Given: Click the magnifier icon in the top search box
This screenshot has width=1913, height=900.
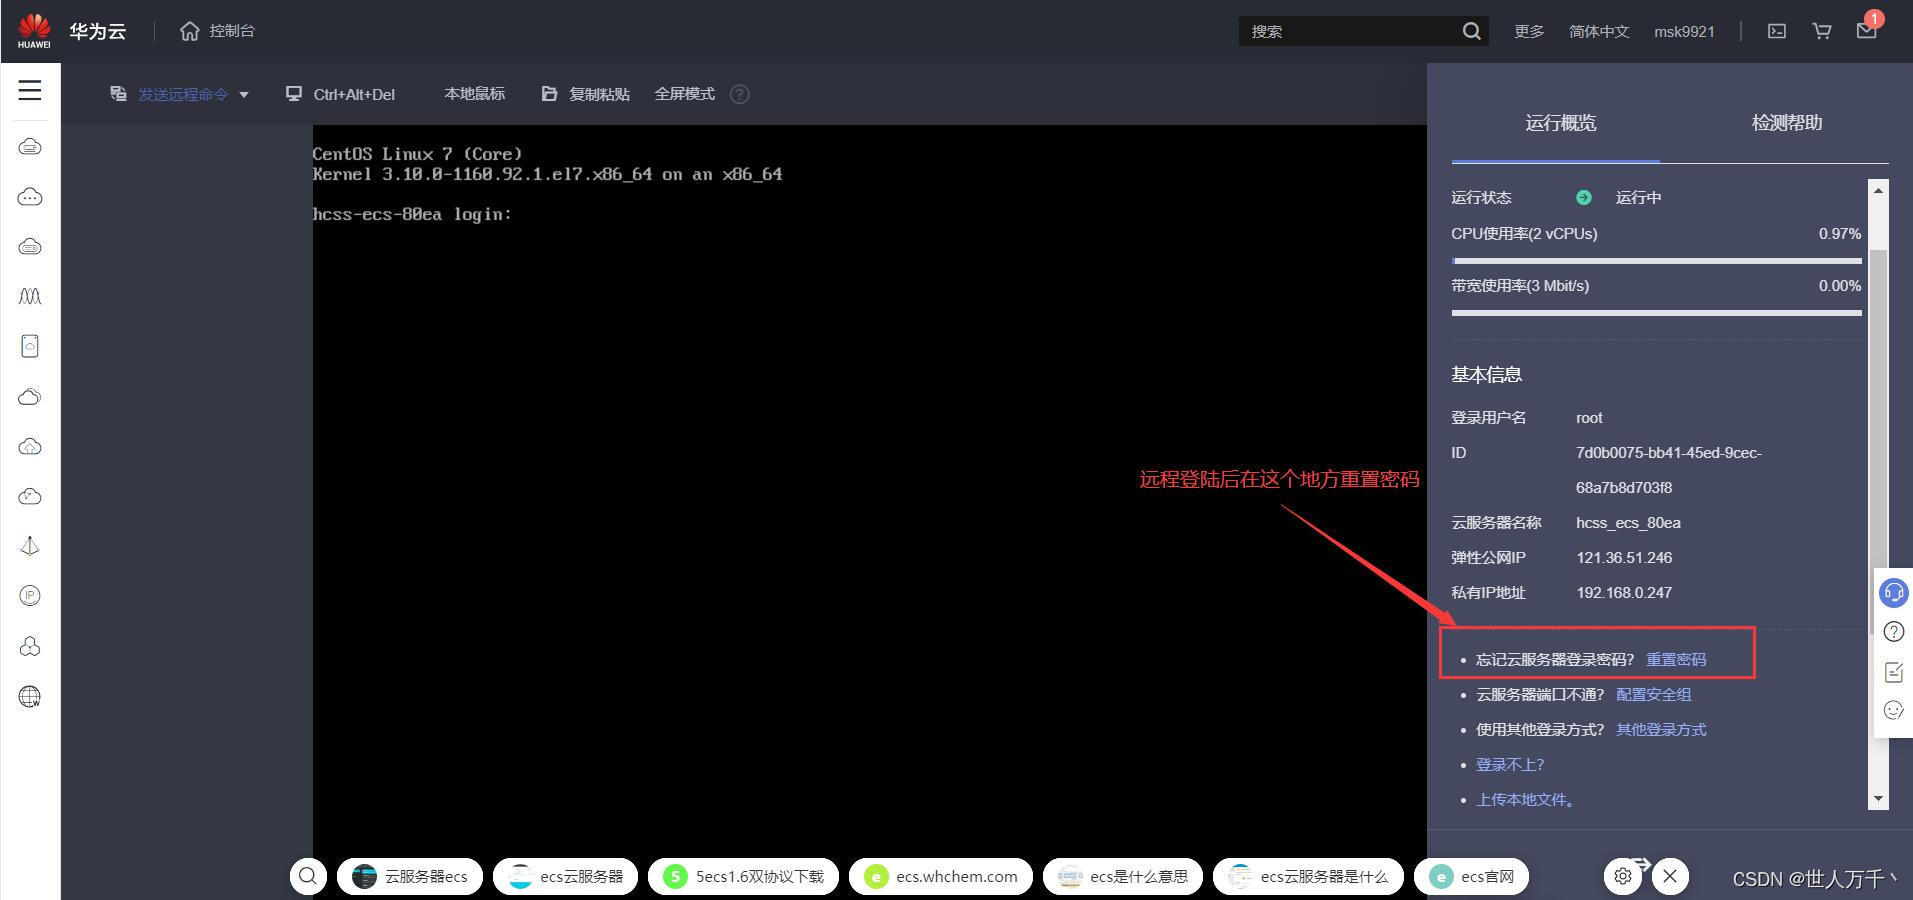Looking at the screenshot, I should [1471, 31].
